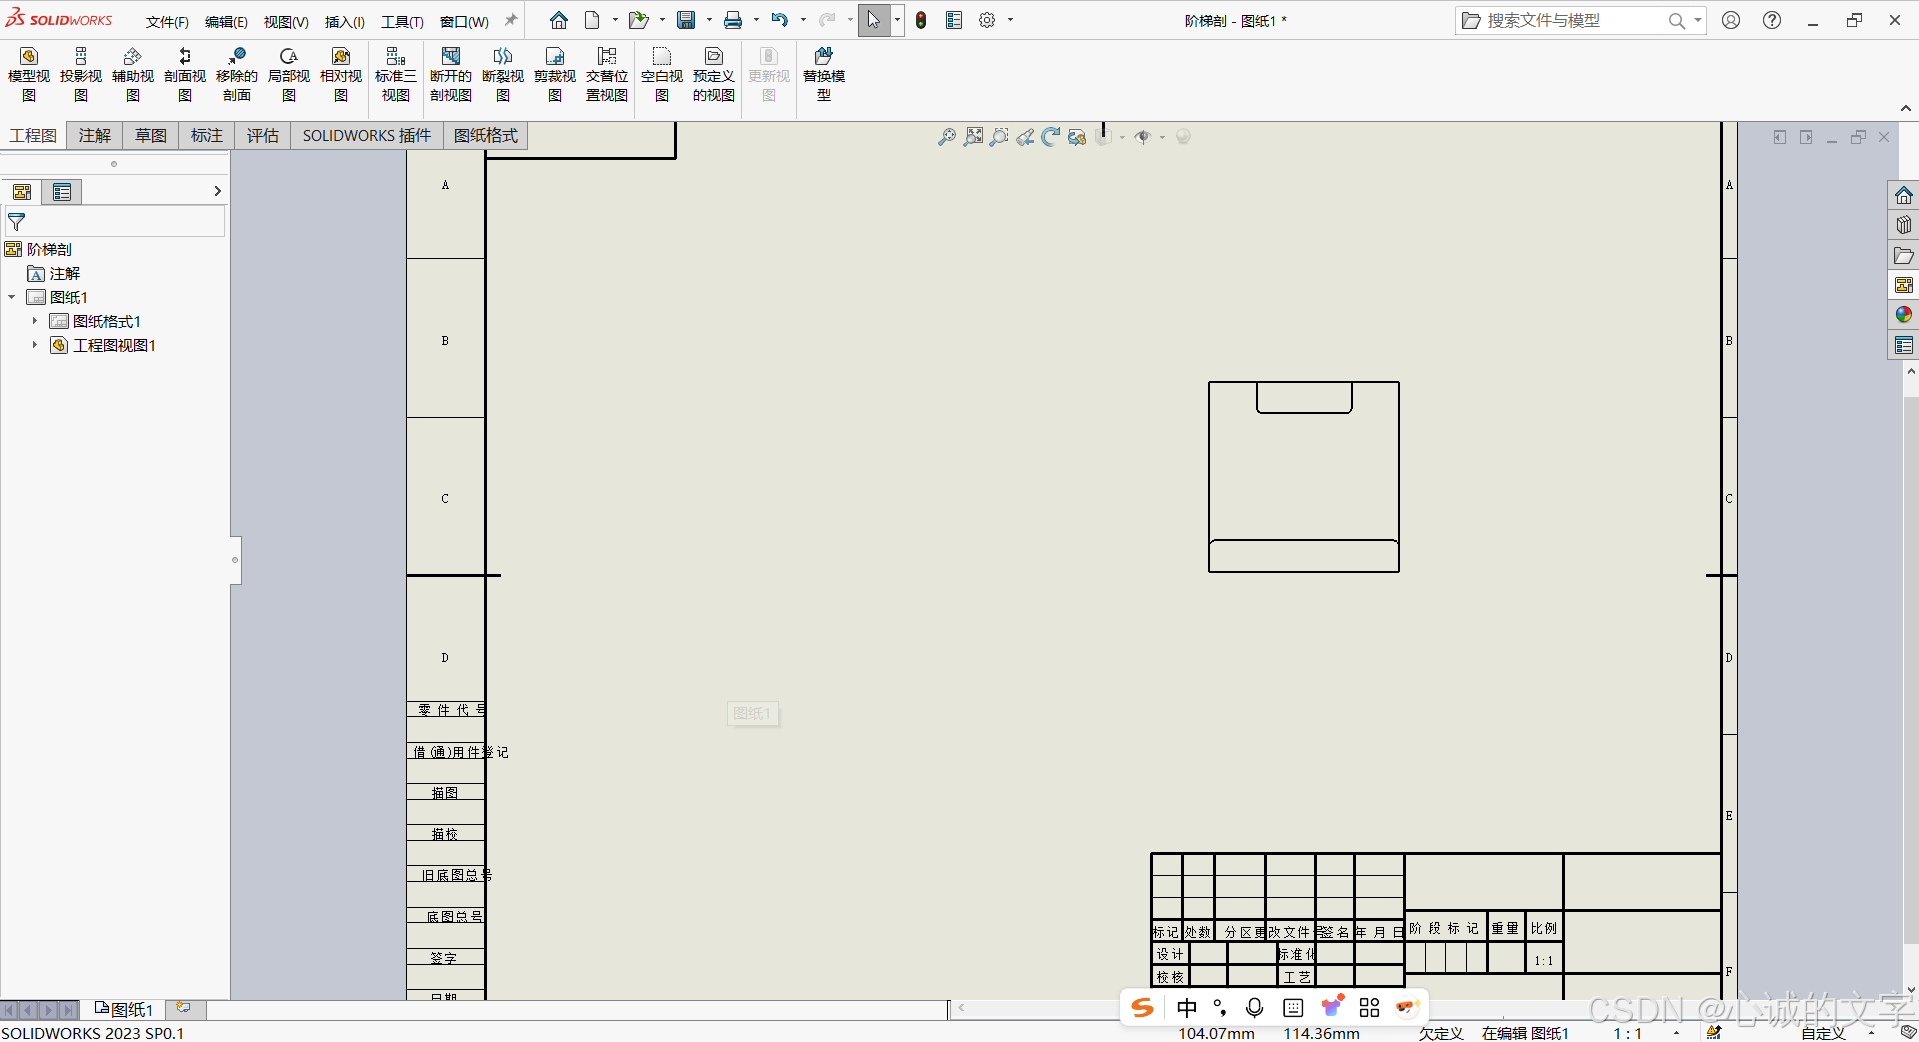The height and width of the screenshot is (1042, 1919).
Task: Select the Projected View (投影视图) tool
Action: [81, 74]
